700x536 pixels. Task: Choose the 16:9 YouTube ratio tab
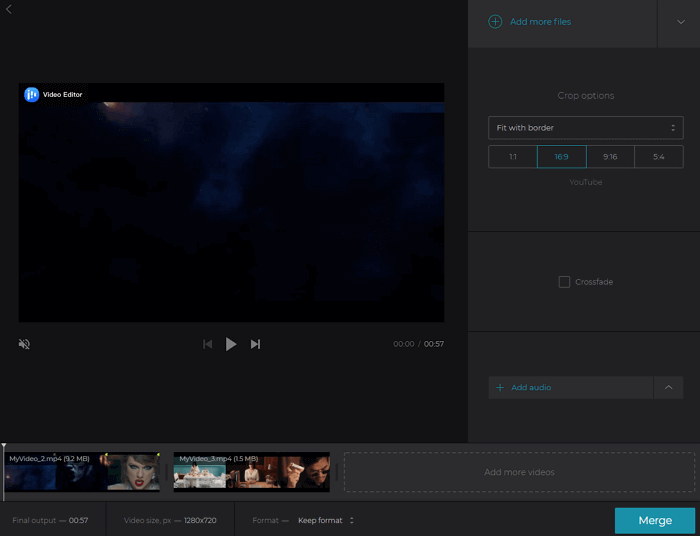(561, 157)
